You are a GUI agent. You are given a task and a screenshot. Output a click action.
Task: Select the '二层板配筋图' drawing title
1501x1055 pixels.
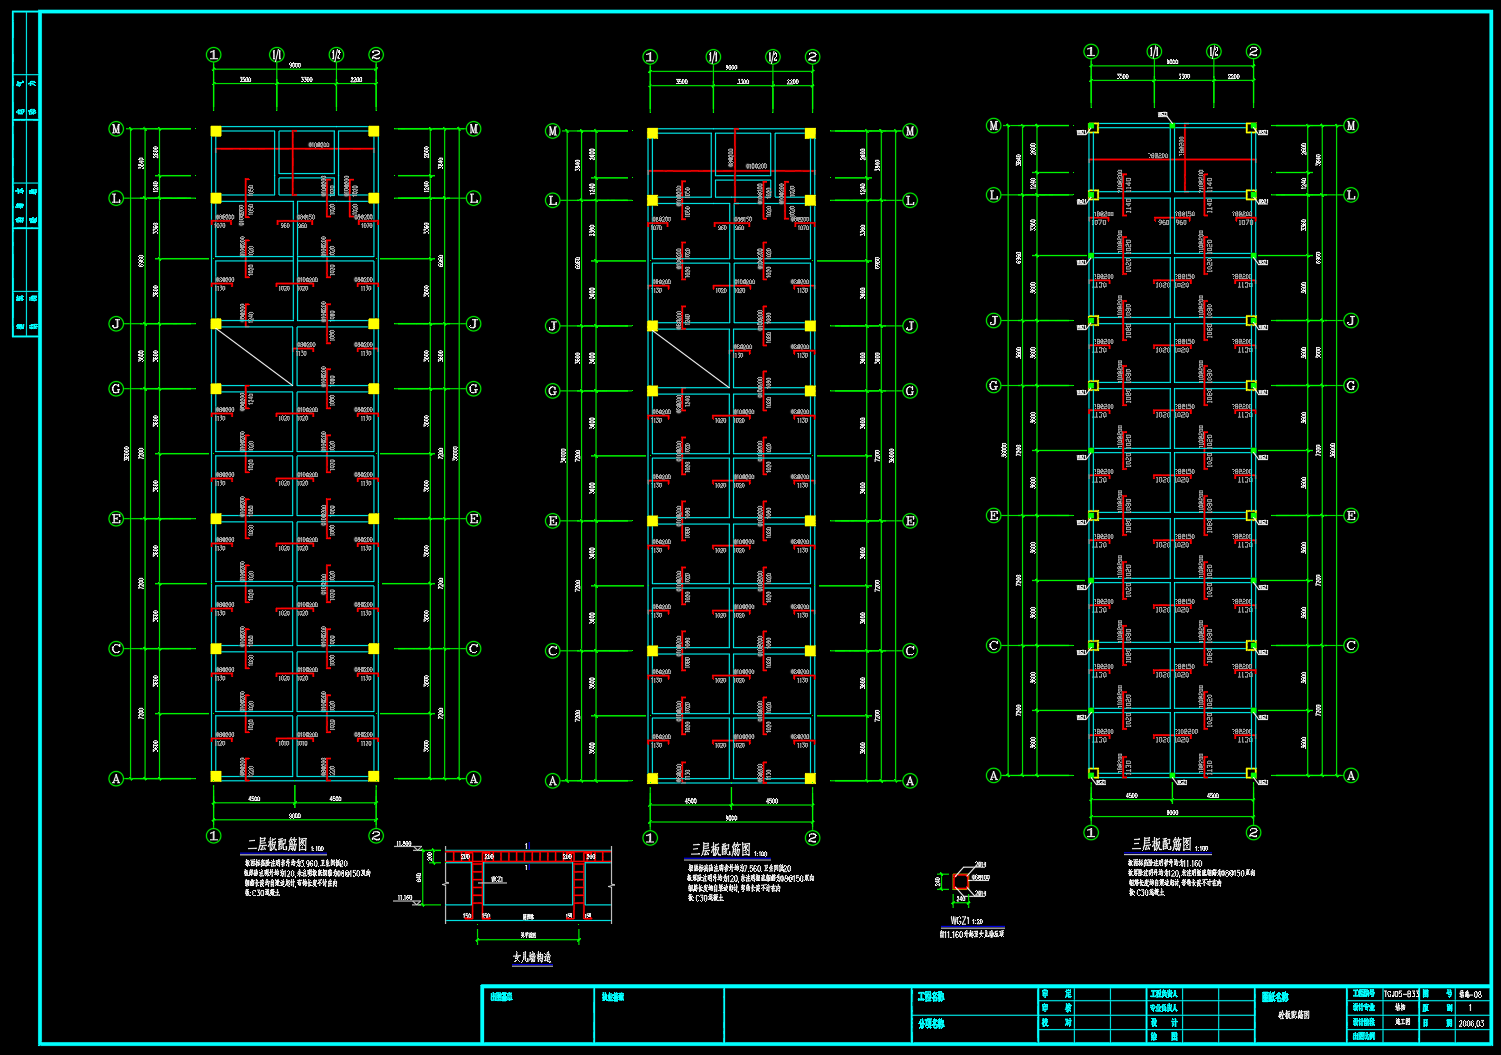[x=278, y=845]
